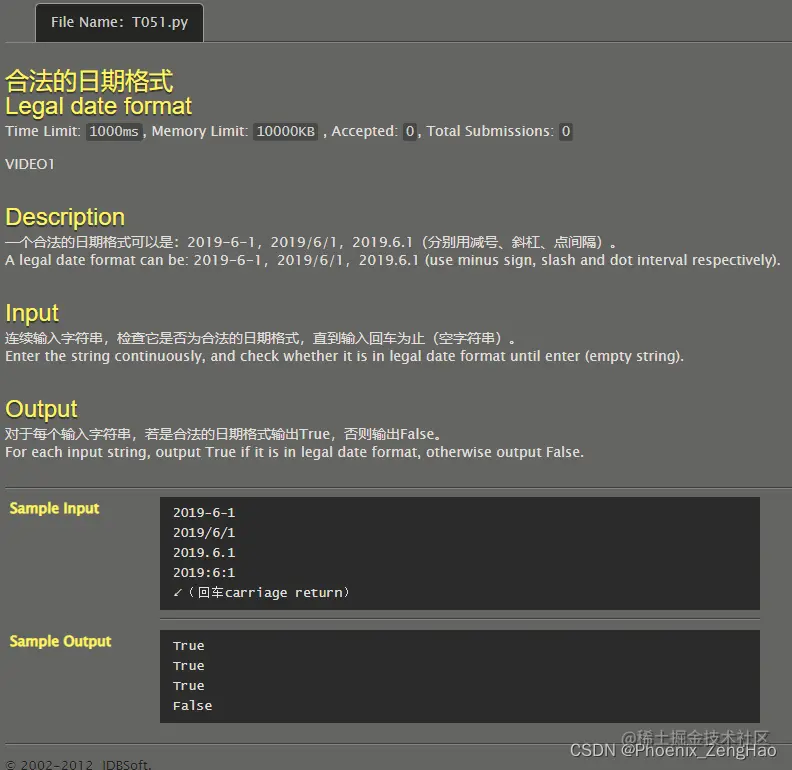The height and width of the screenshot is (770, 792).
Task: Click the line 'Enter the string continuously'
Action: click(x=344, y=356)
